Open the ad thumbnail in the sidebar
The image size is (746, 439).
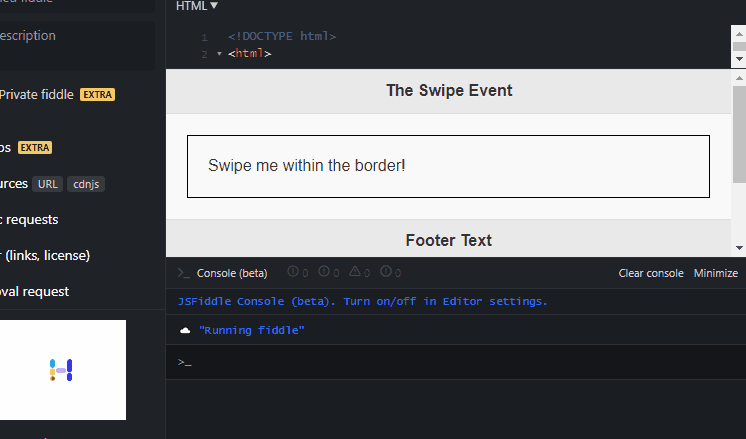(63, 370)
